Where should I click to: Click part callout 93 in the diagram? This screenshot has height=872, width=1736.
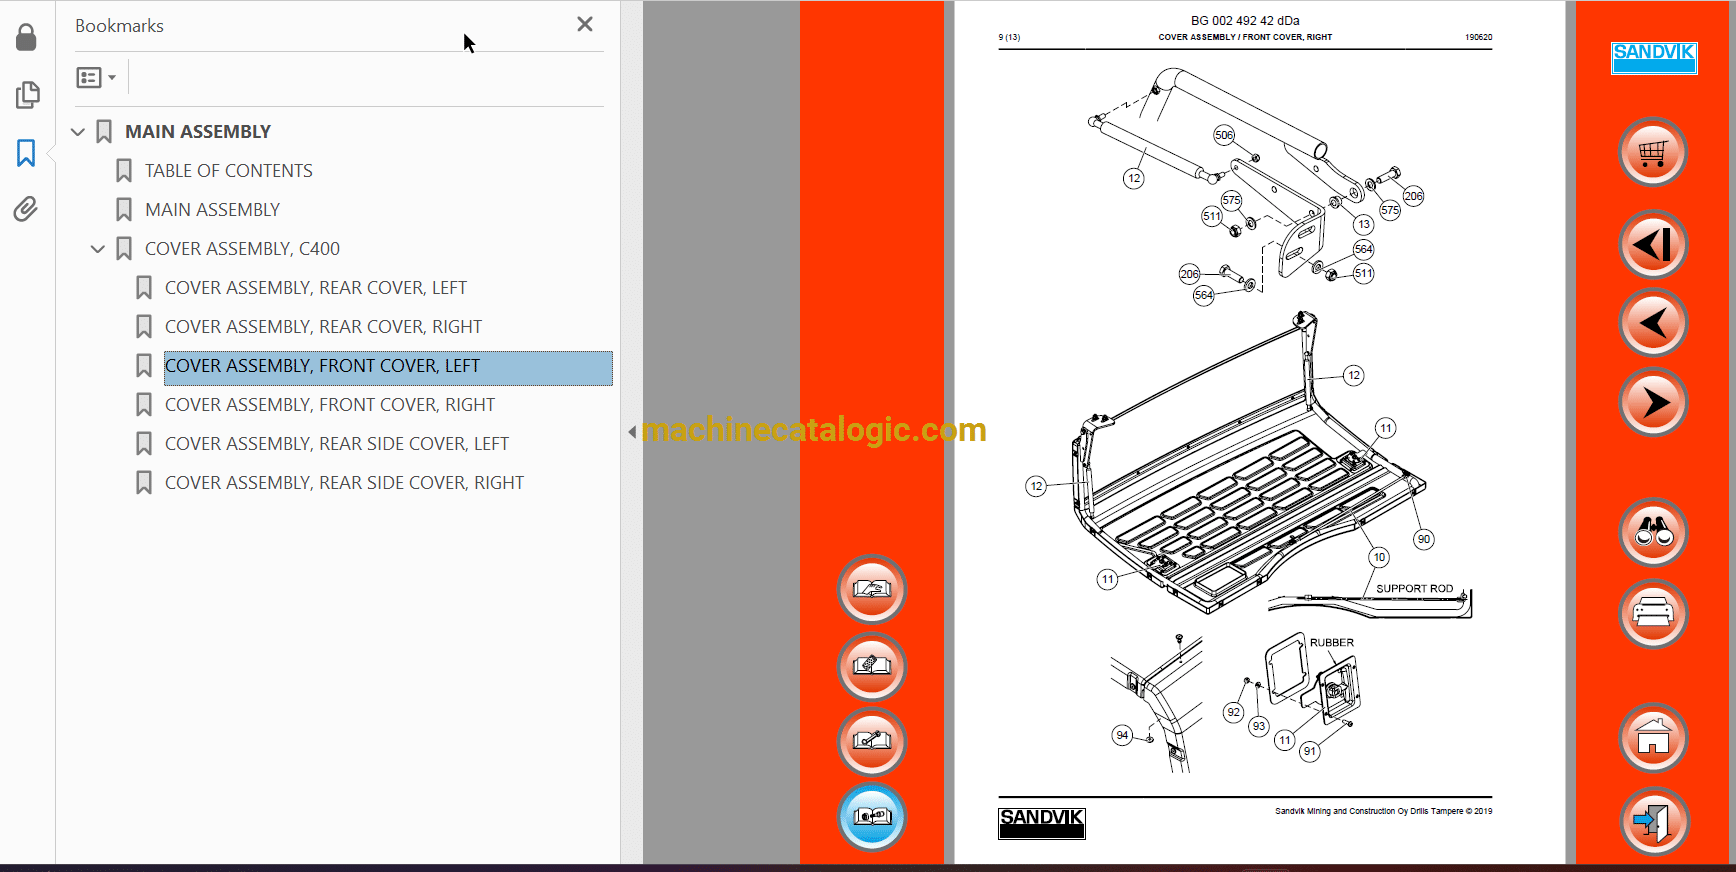(x=1259, y=726)
